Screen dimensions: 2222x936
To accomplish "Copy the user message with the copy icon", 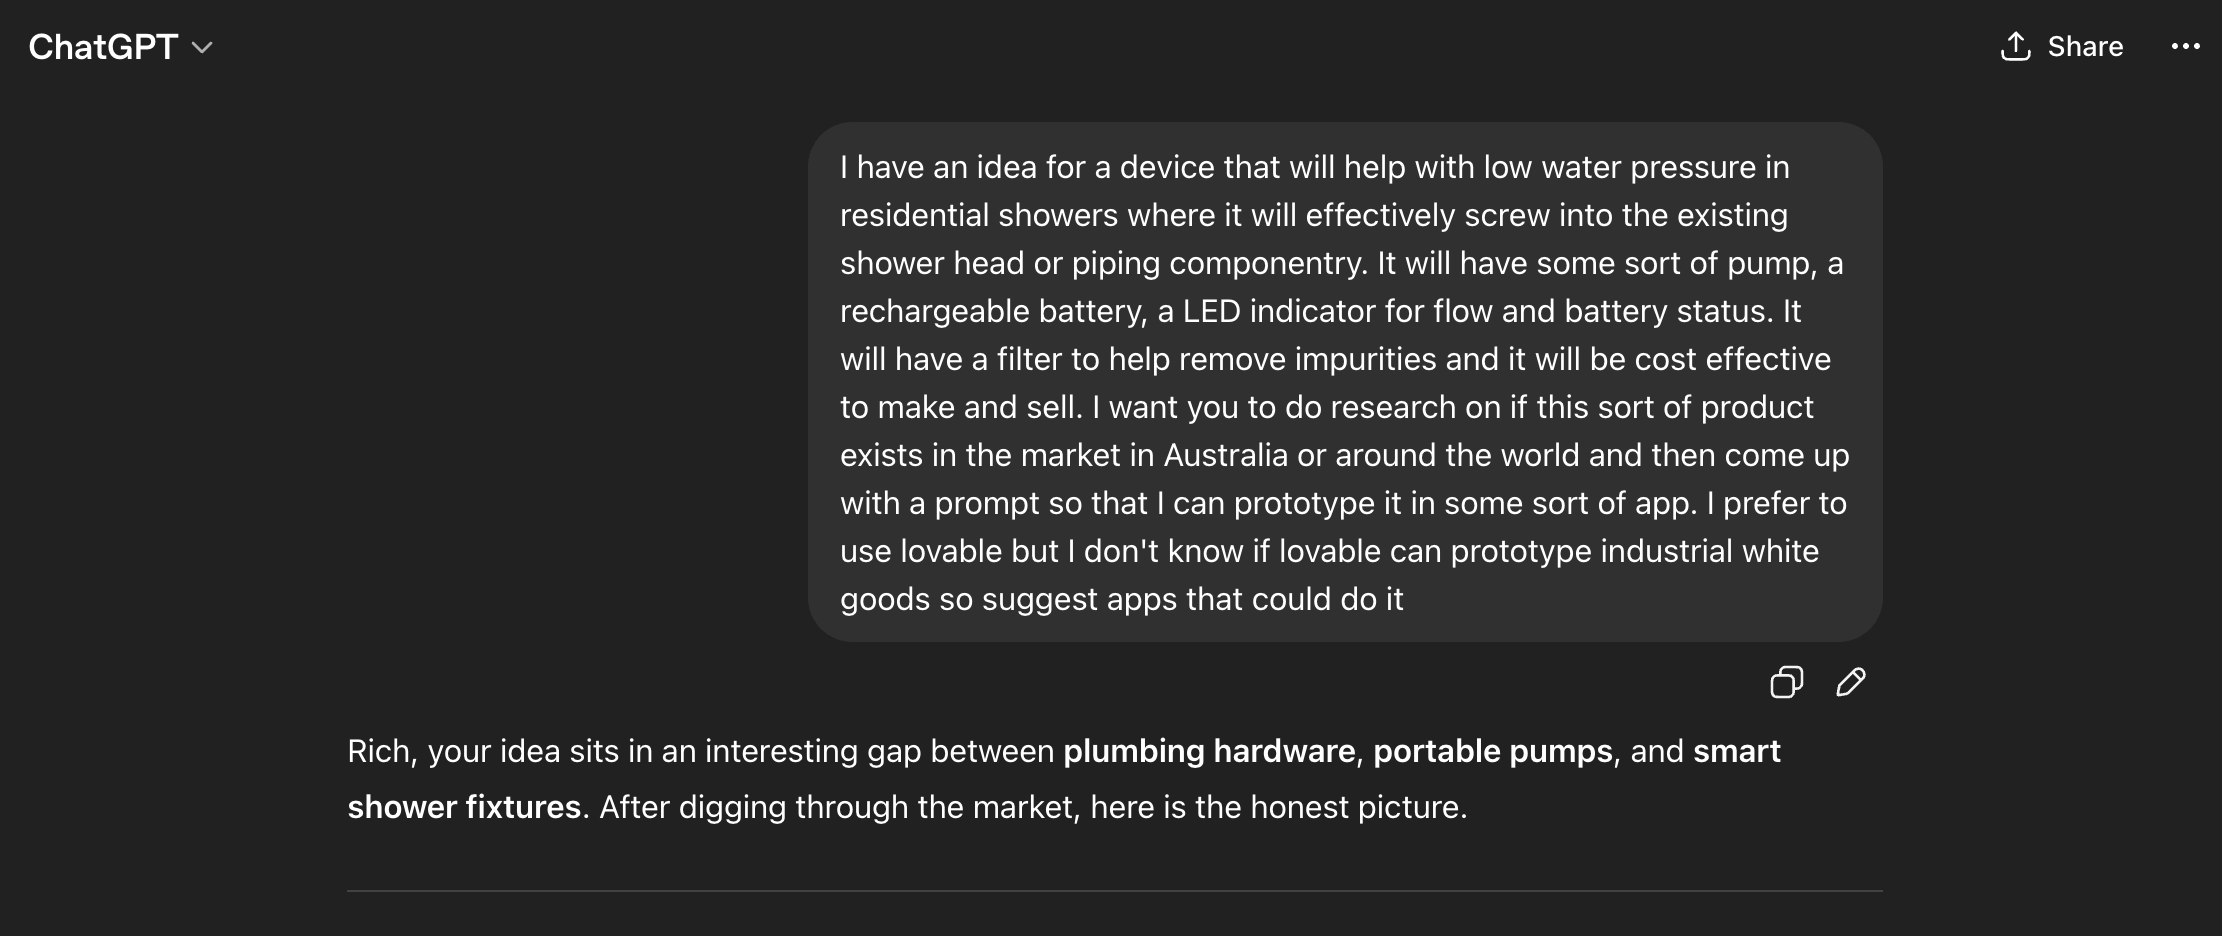I will pyautogui.click(x=1786, y=682).
